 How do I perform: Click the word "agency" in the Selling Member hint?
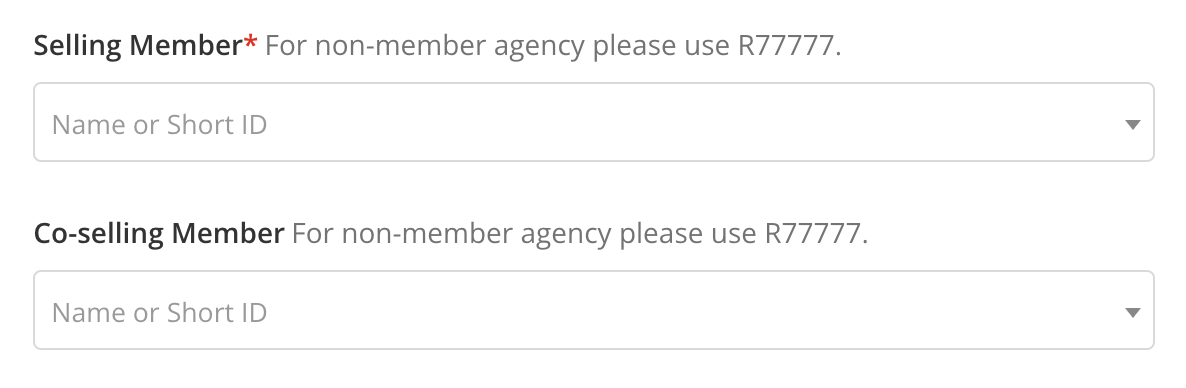(539, 48)
